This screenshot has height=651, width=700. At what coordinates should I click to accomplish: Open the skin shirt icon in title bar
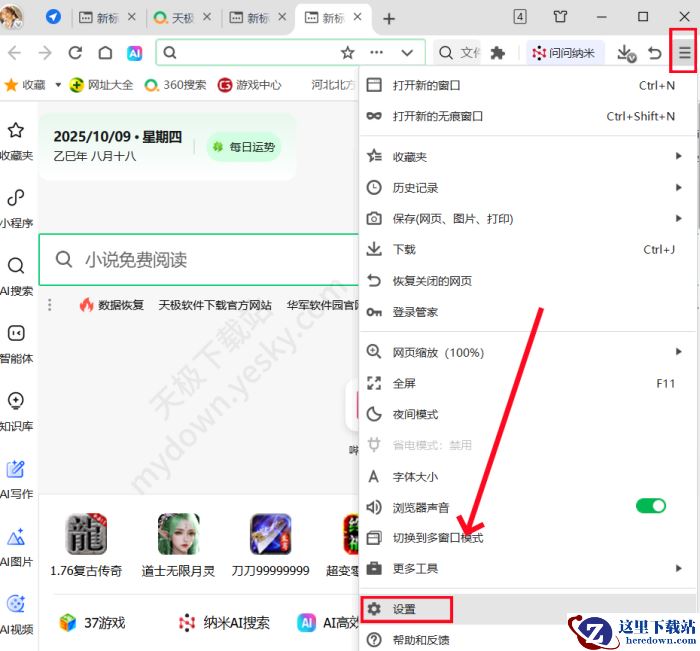coord(560,17)
